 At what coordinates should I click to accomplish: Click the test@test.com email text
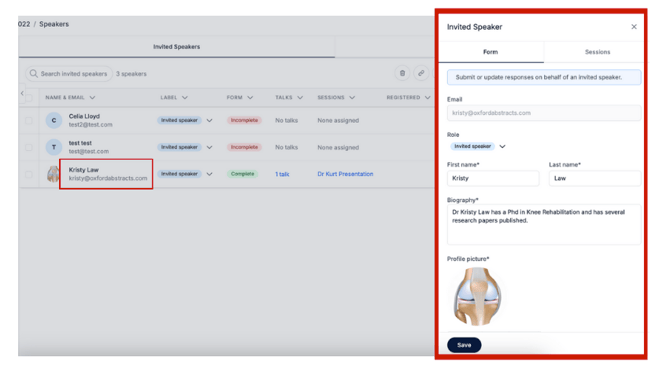[89, 151]
